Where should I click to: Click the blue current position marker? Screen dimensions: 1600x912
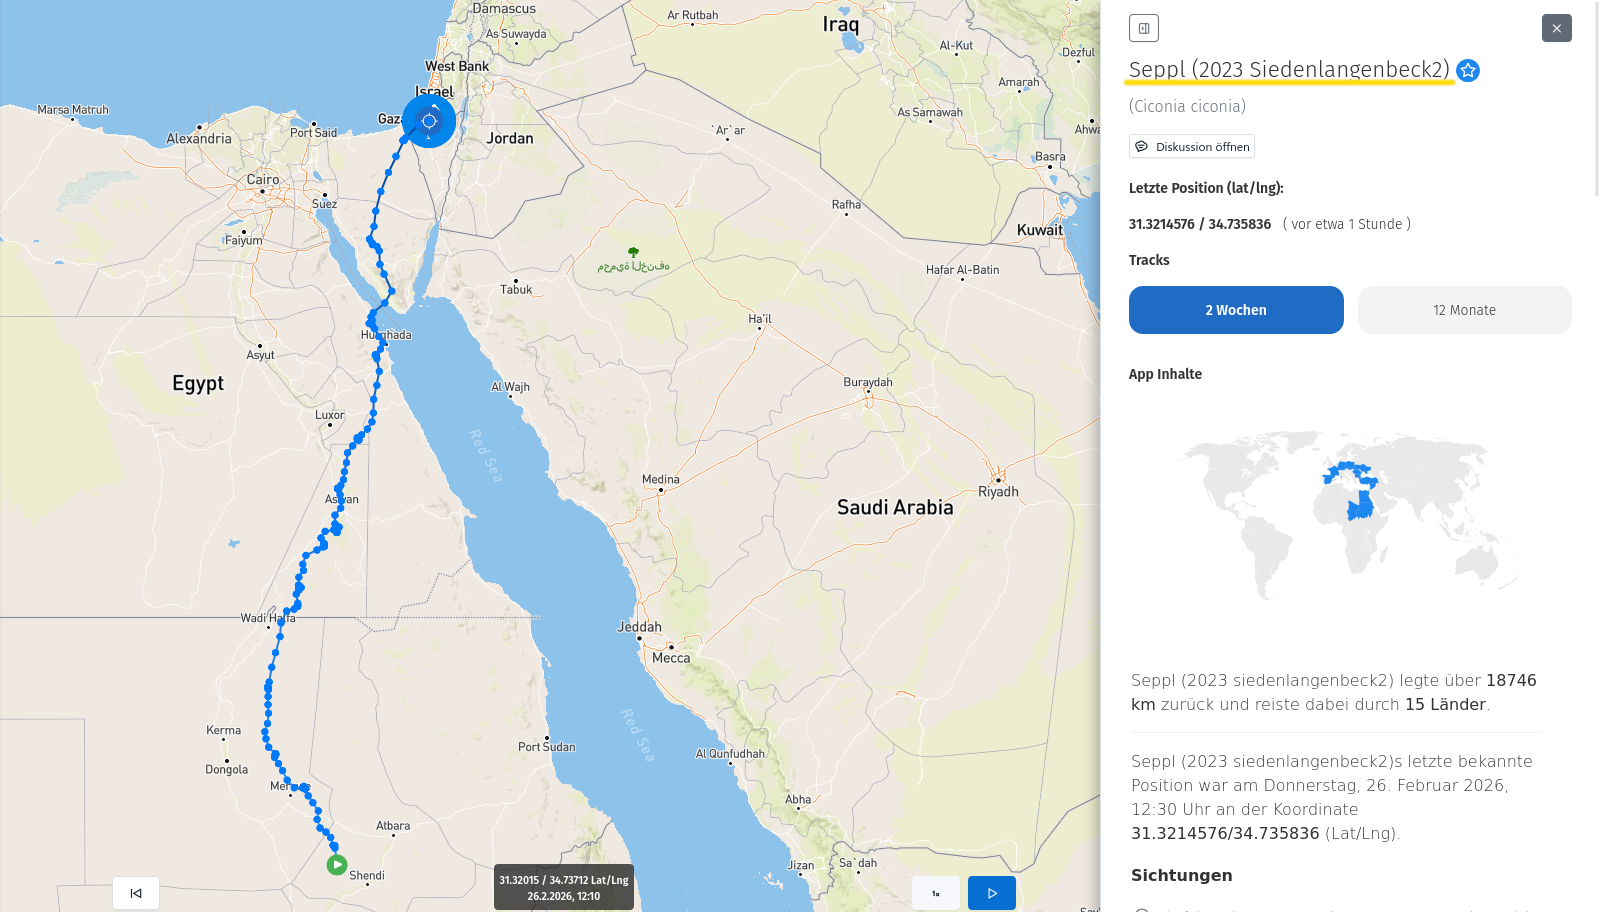pyautogui.click(x=429, y=121)
